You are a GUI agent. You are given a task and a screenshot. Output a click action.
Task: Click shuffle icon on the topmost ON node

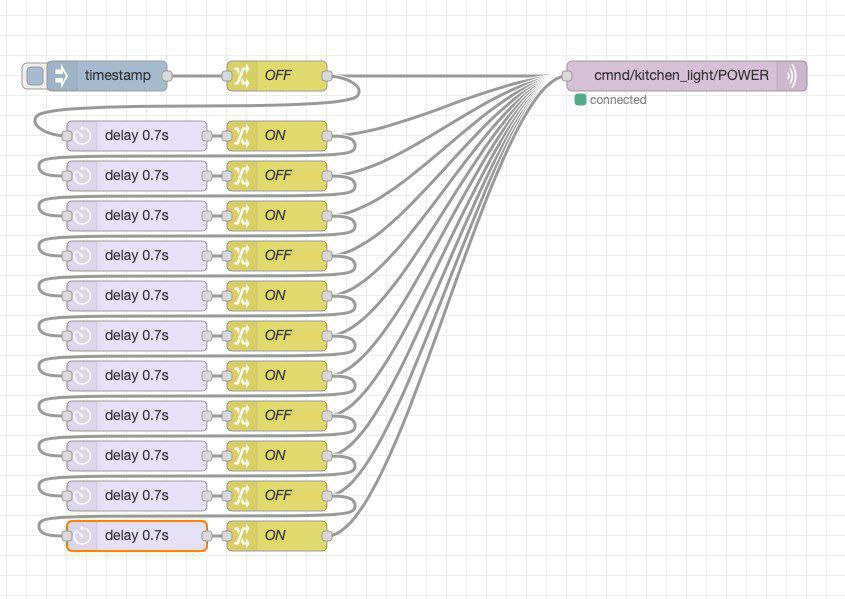[241, 136]
